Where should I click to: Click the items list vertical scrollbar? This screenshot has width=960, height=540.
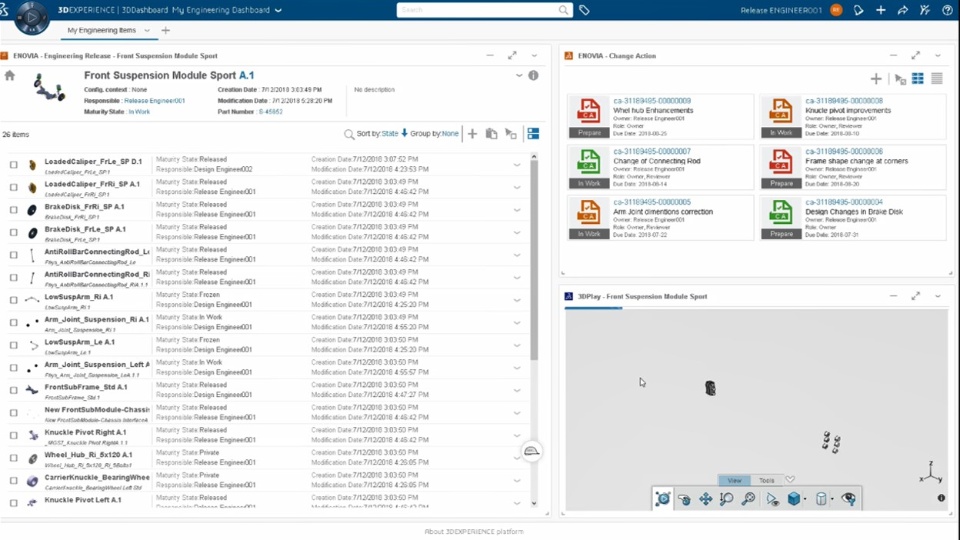pyautogui.click(x=534, y=260)
